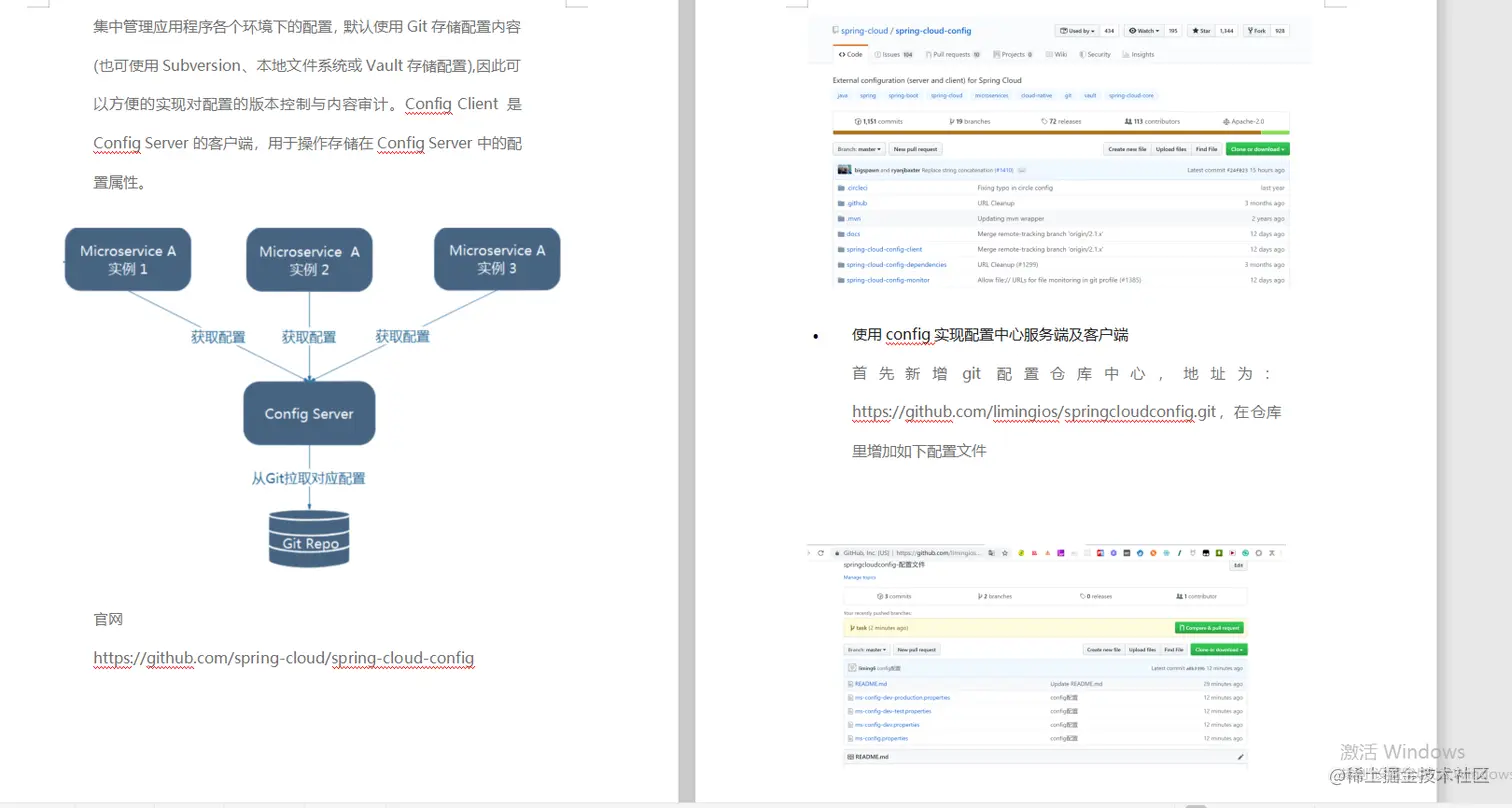Click the contributors people icon showing 113

(x=1127, y=121)
